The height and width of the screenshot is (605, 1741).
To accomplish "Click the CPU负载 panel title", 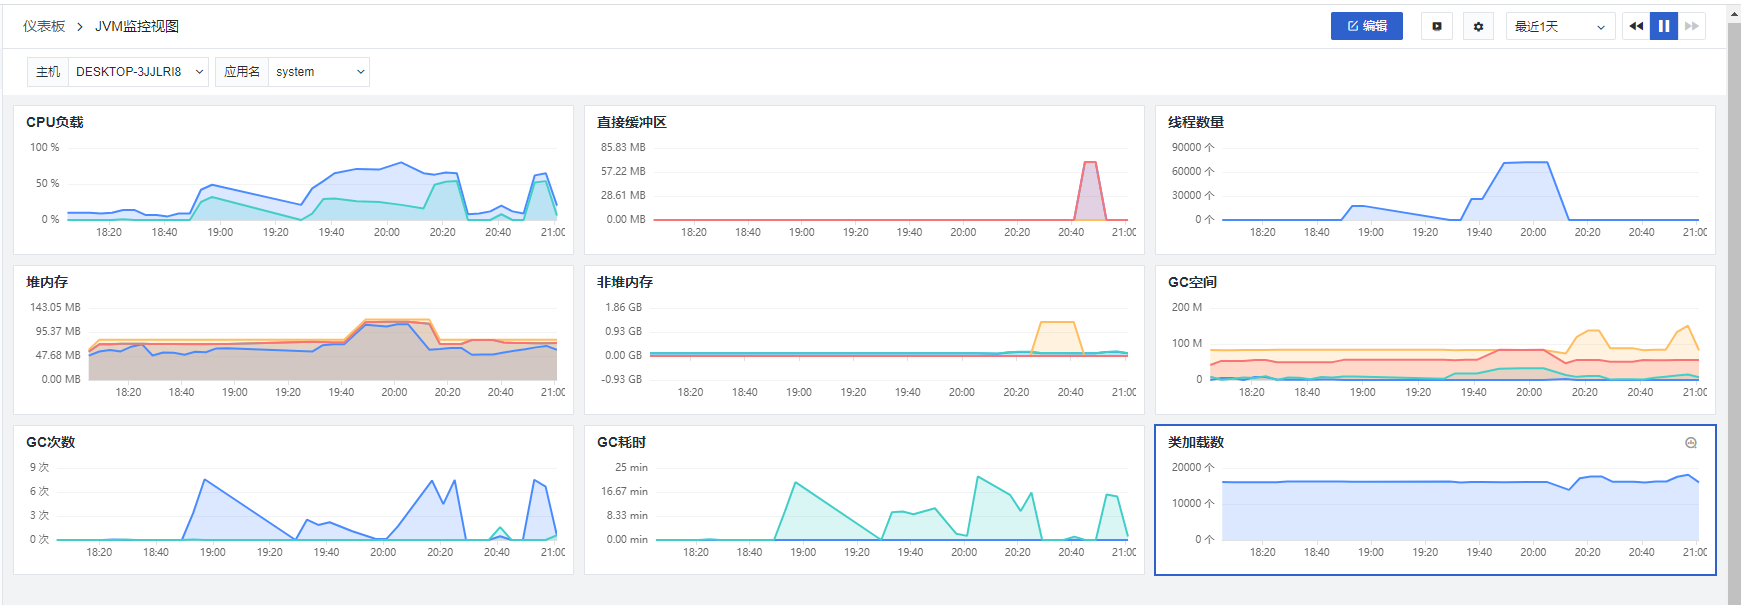I will click(x=55, y=122).
